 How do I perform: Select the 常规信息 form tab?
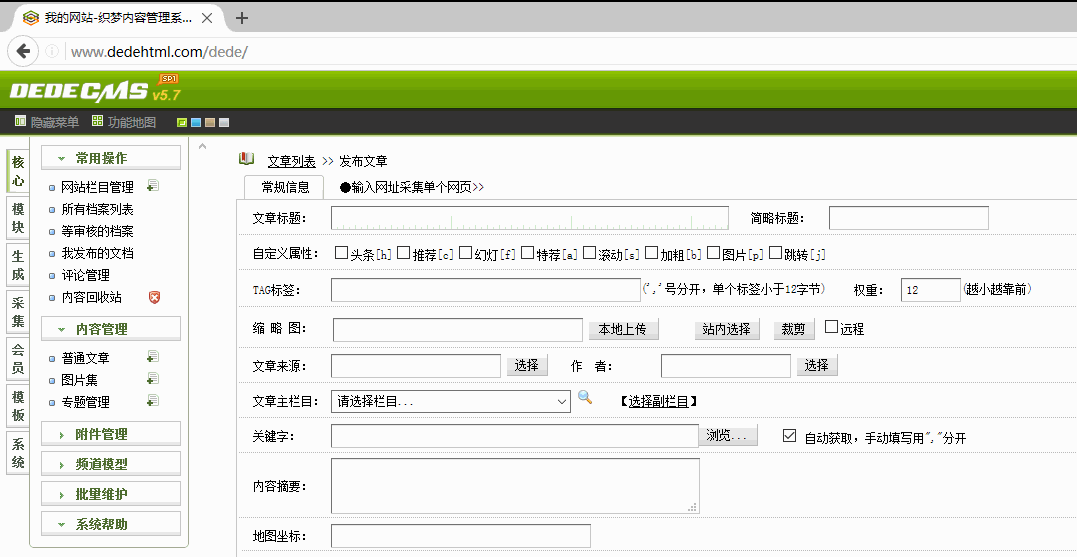coord(284,187)
